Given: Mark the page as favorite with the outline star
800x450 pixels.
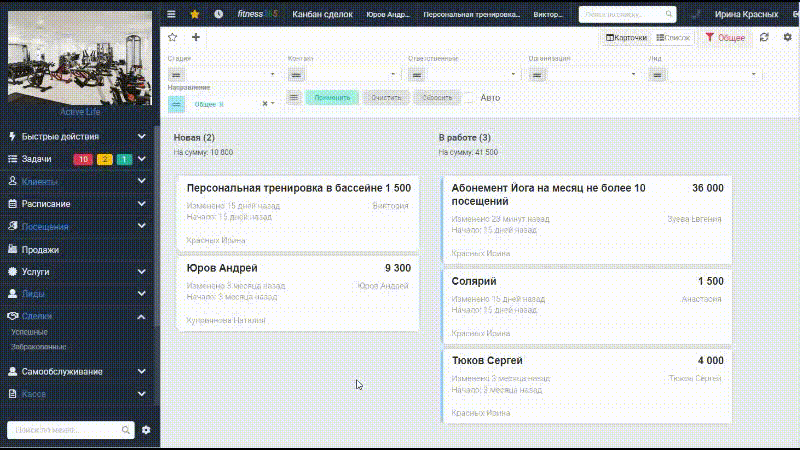Looking at the screenshot, I should pyautogui.click(x=172, y=37).
